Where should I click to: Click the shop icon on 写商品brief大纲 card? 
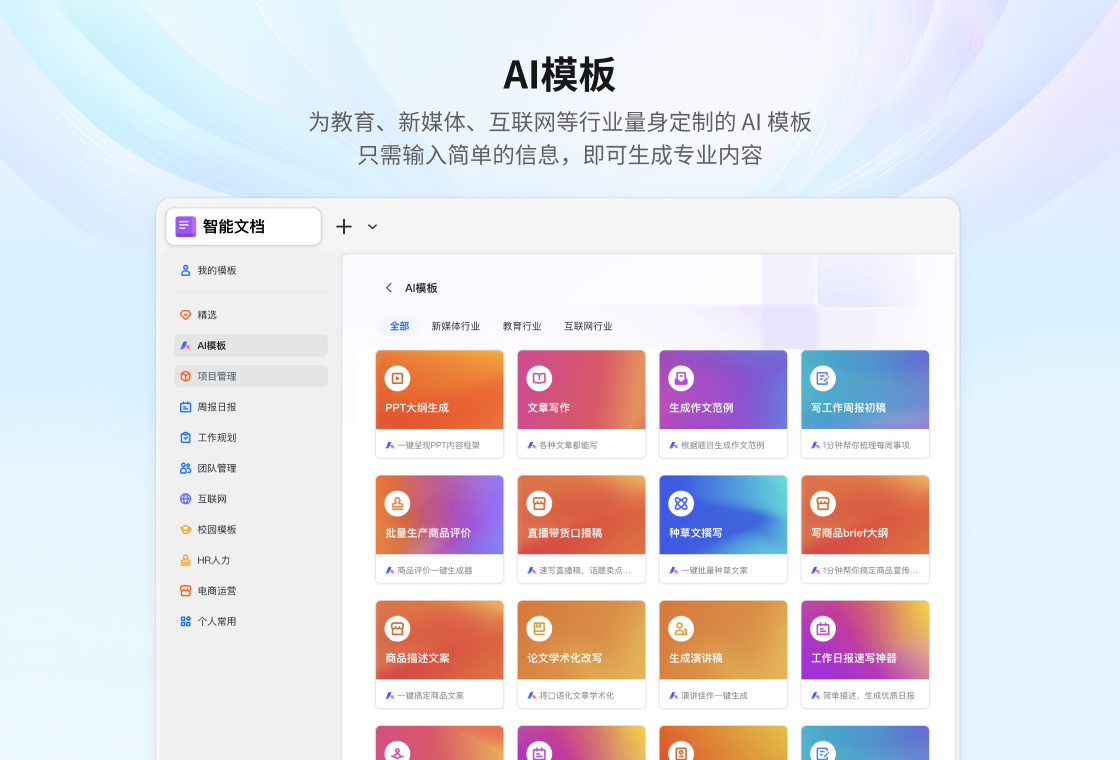pos(823,504)
